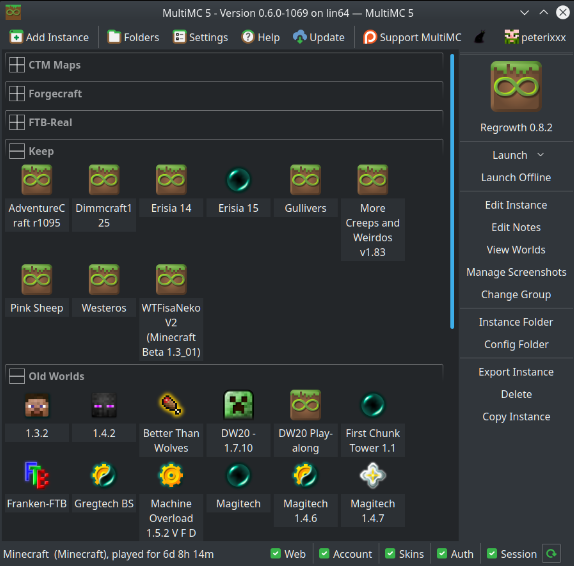574x566 pixels.
Task: Select the WTFisaNeko V2 instance icon
Action: (x=171, y=279)
